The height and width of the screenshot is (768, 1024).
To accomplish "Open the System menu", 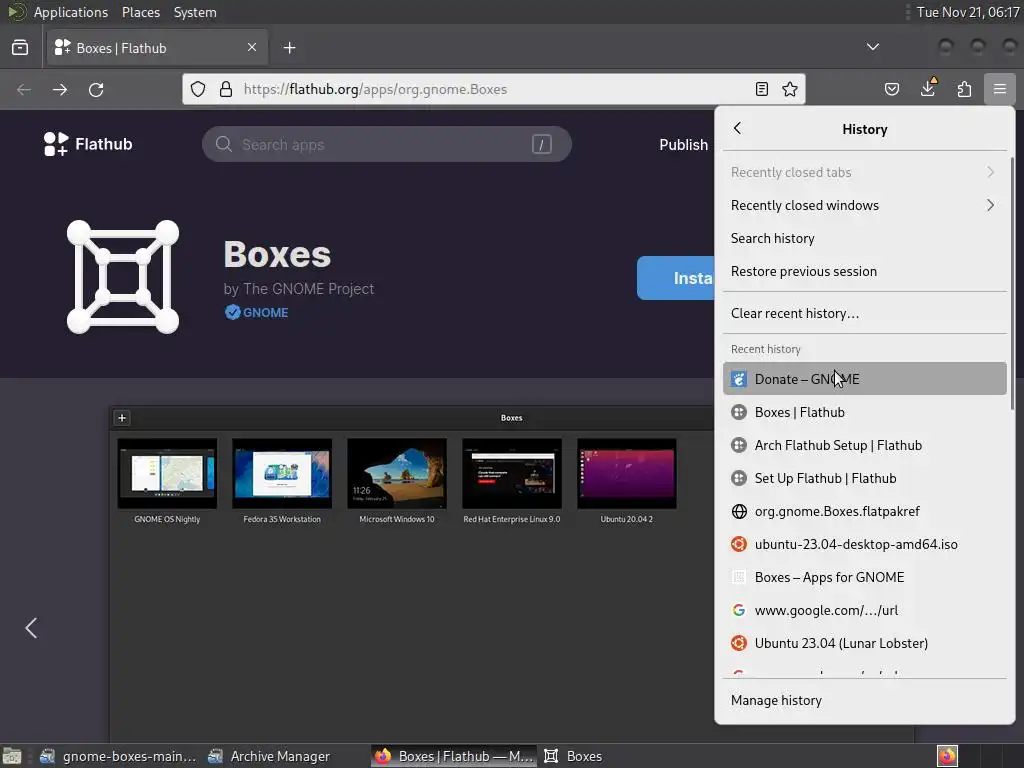I will tap(195, 12).
